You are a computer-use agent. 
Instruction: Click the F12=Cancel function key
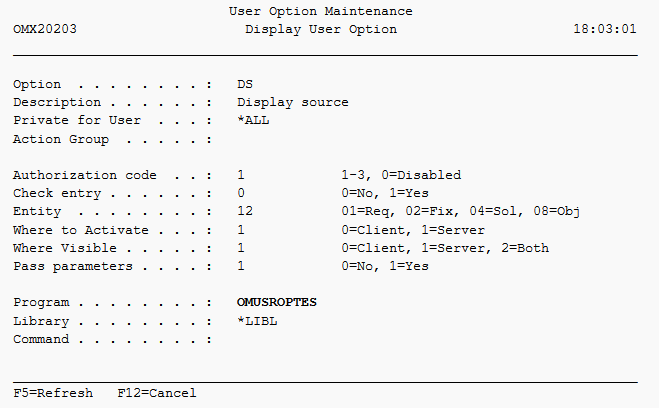point(156,393)
